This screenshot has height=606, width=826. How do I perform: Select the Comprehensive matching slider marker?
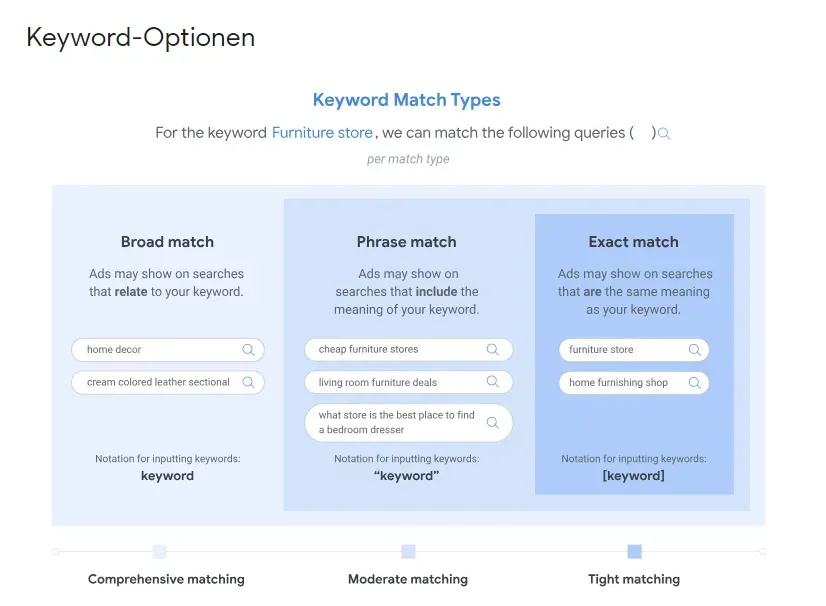[x=159, y=552]
